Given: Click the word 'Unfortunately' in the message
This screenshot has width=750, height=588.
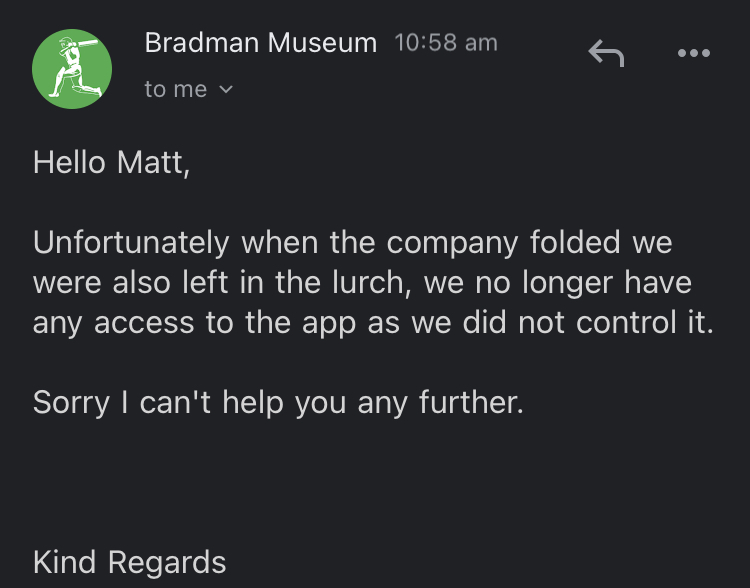Looking at the screenshot, I should click(x=131, y=243).
